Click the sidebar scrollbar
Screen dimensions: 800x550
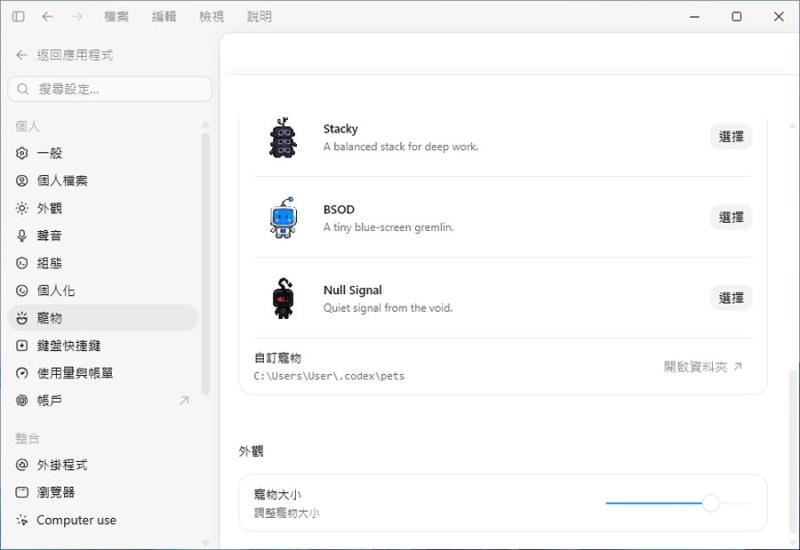[x=206, y=264]
